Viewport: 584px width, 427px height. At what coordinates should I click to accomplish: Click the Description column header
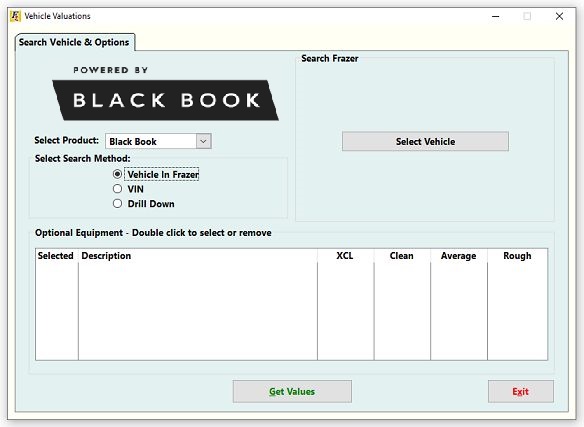pos(198,256)
